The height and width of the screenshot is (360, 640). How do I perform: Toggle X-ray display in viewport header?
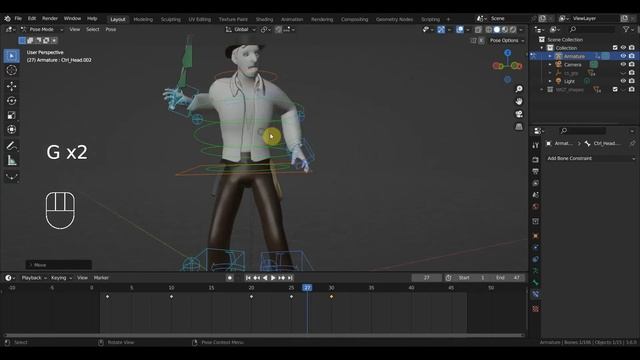478,29
